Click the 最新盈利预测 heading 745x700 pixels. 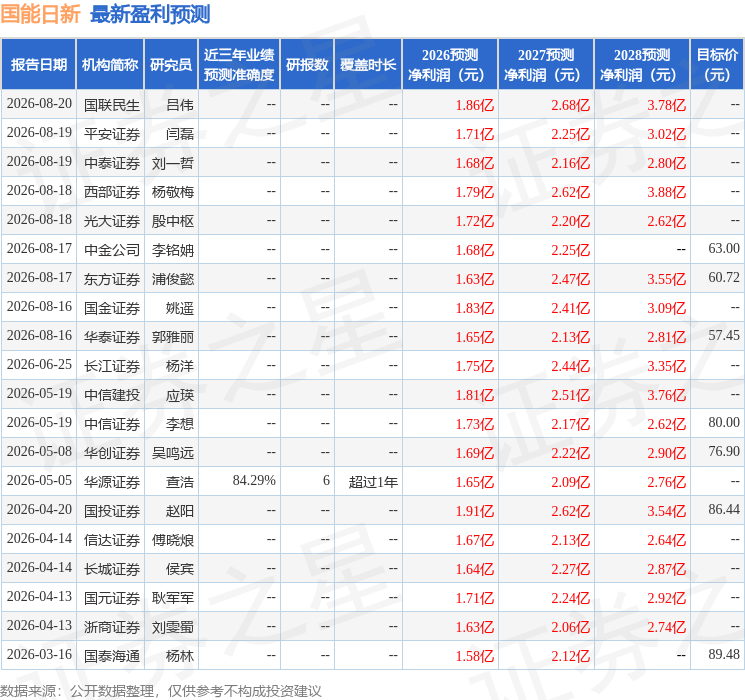tap(150, 14)
